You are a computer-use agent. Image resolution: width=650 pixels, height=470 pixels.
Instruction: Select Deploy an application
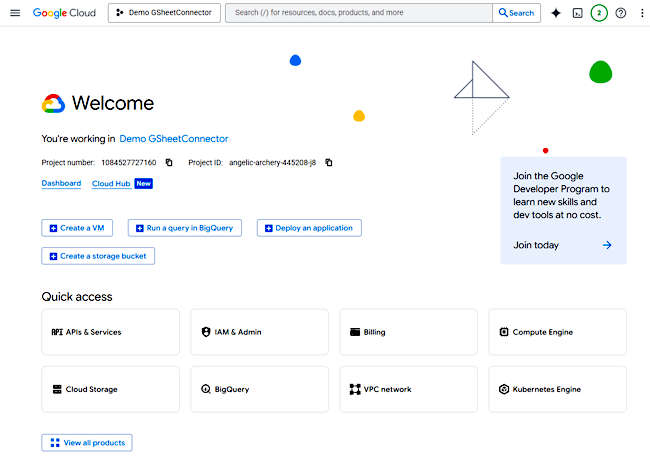click(x=309, y=228)
